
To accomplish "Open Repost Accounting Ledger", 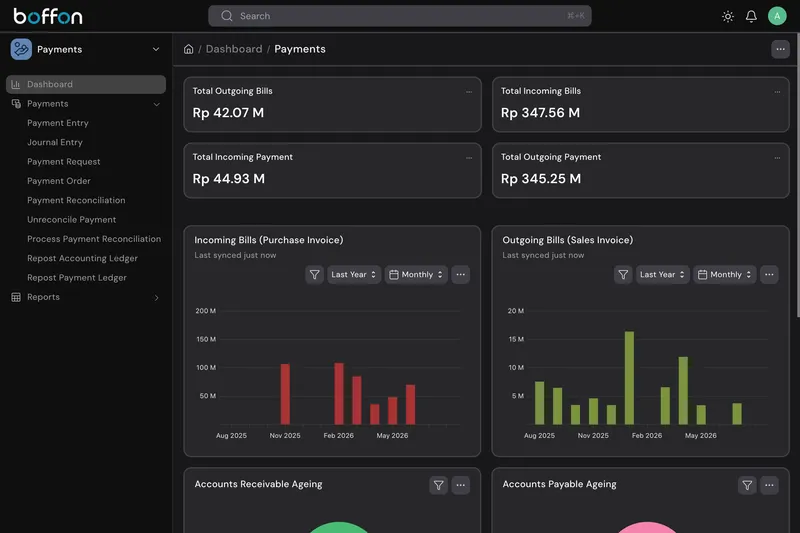I will tap(82, 259).
